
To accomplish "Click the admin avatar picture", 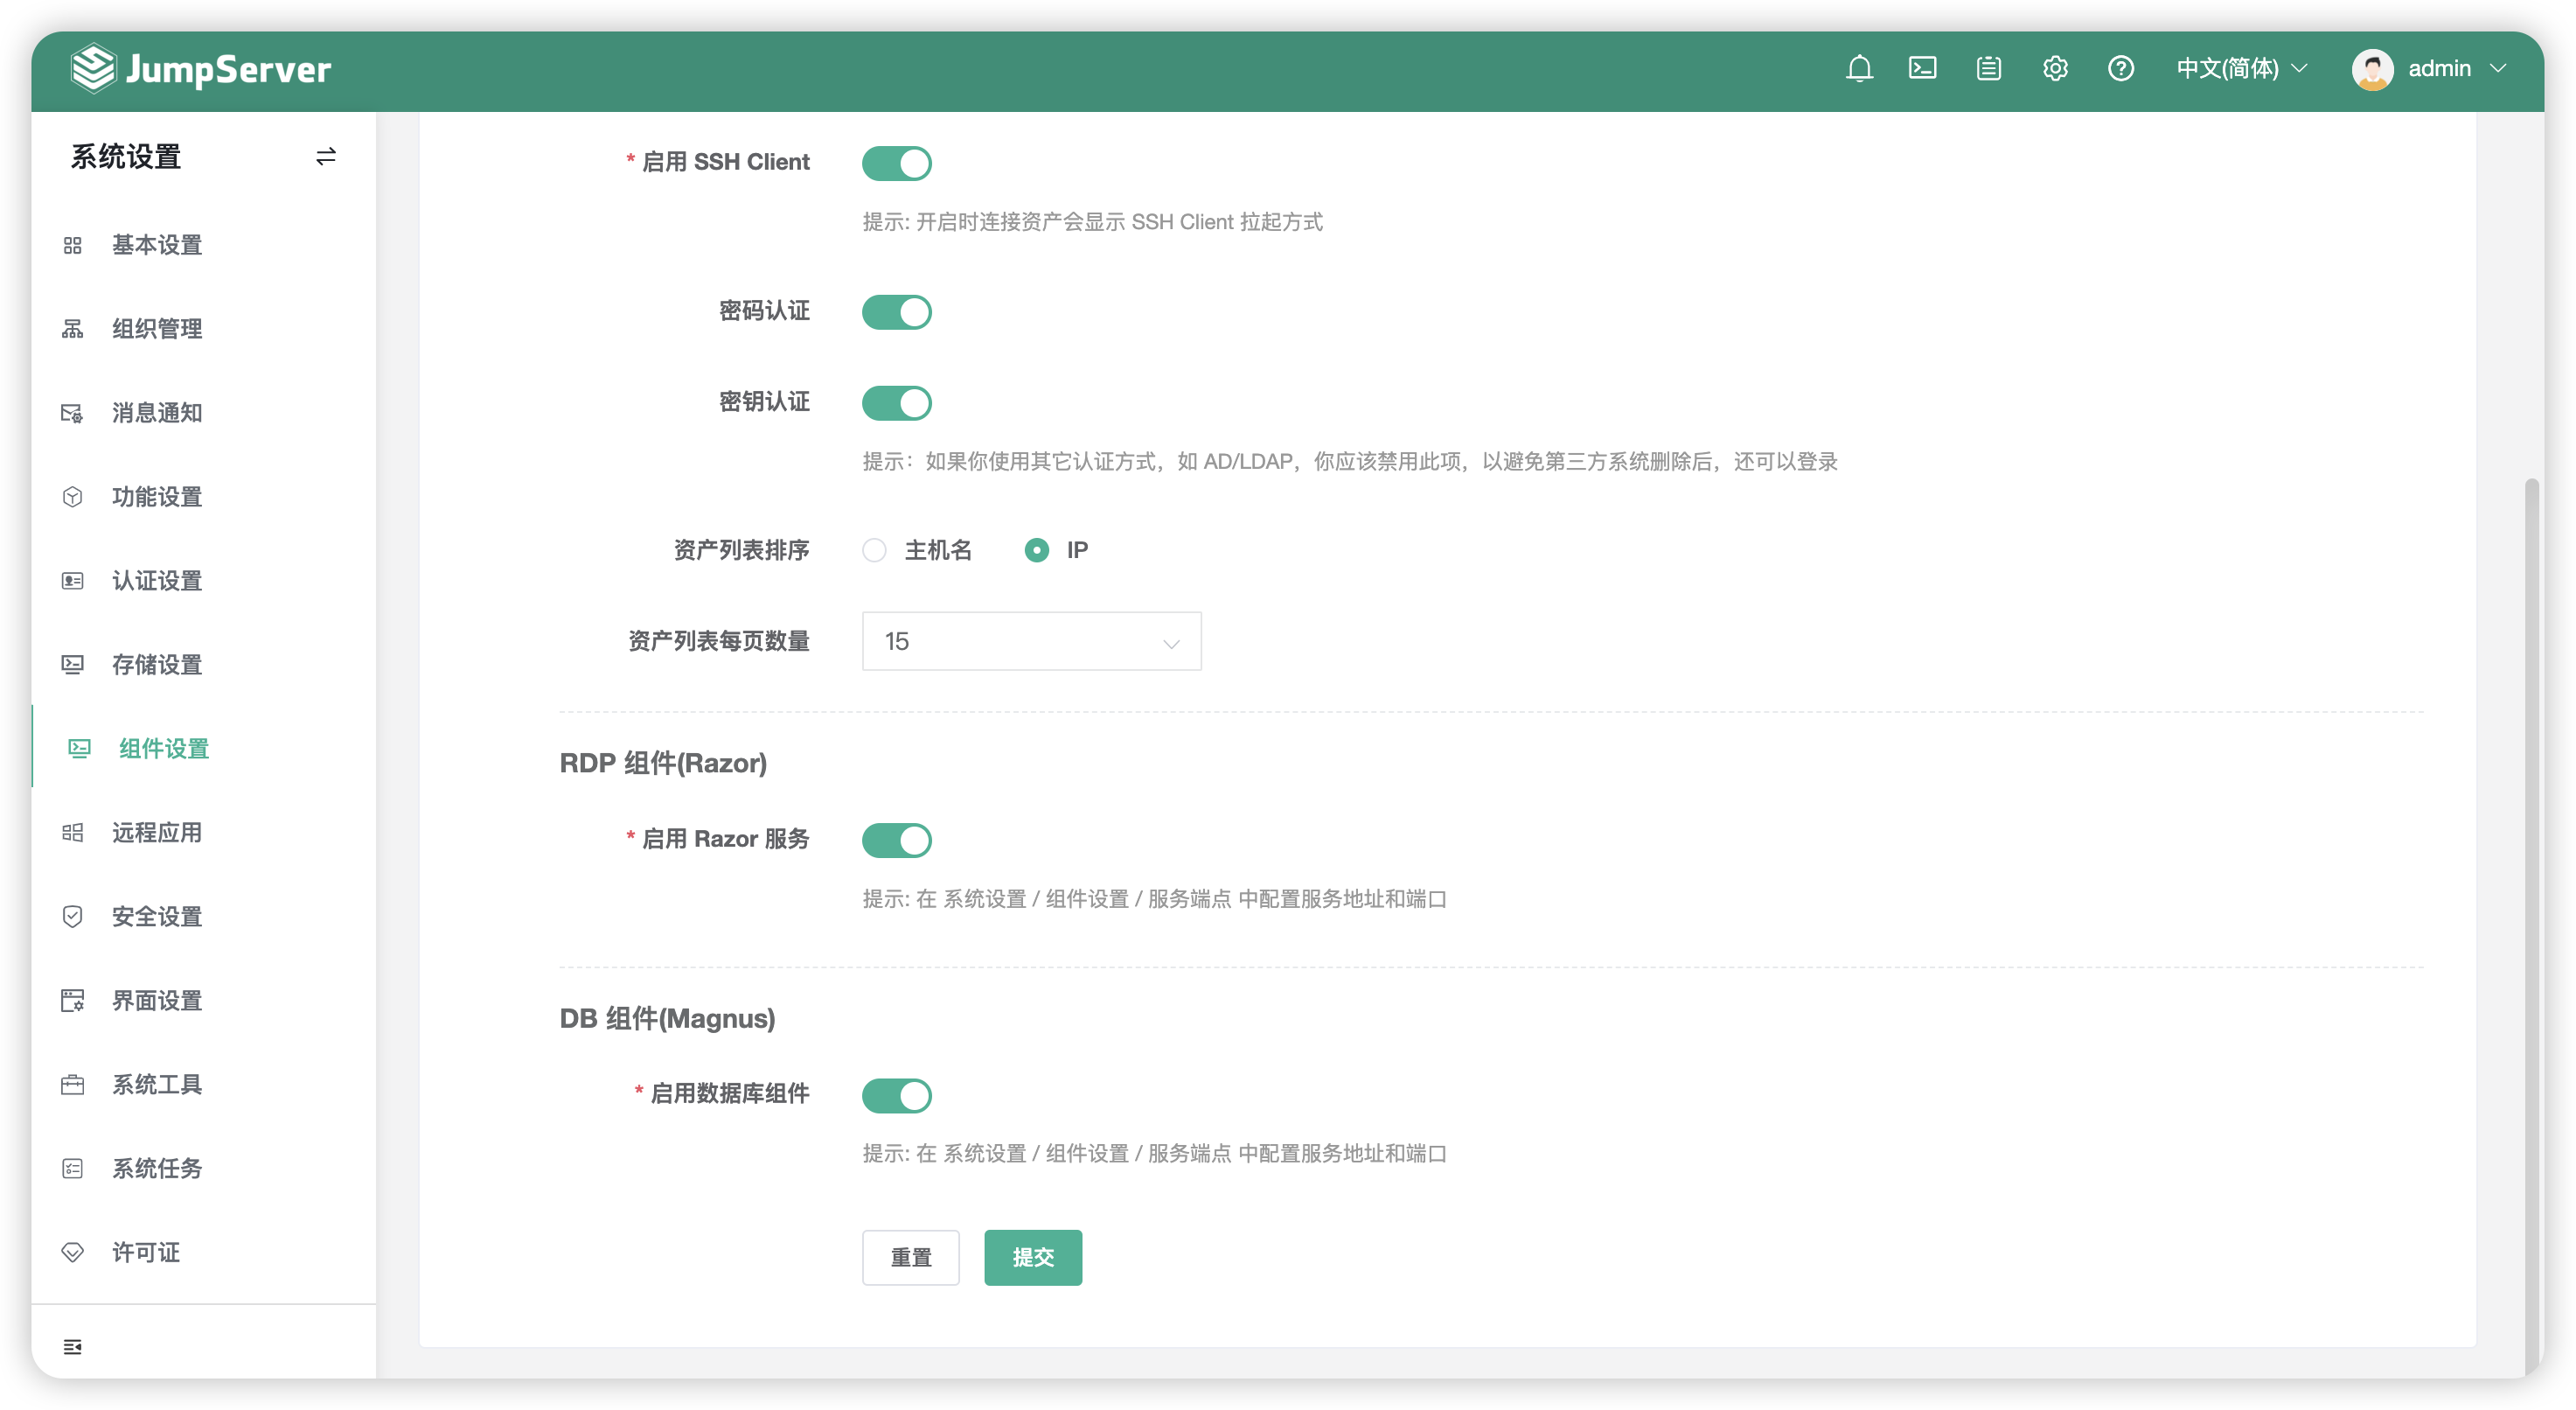I will (2371, 69).
